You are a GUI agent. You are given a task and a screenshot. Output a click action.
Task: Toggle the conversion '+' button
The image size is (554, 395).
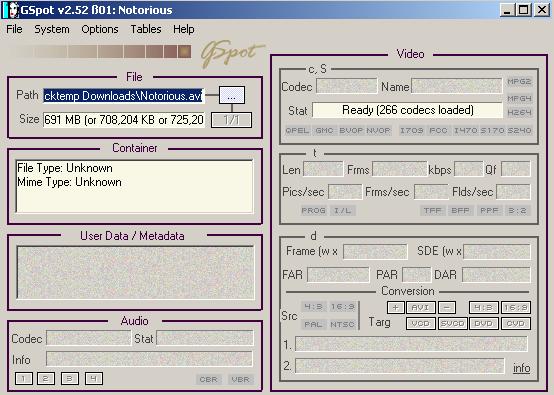coord(396,307)
